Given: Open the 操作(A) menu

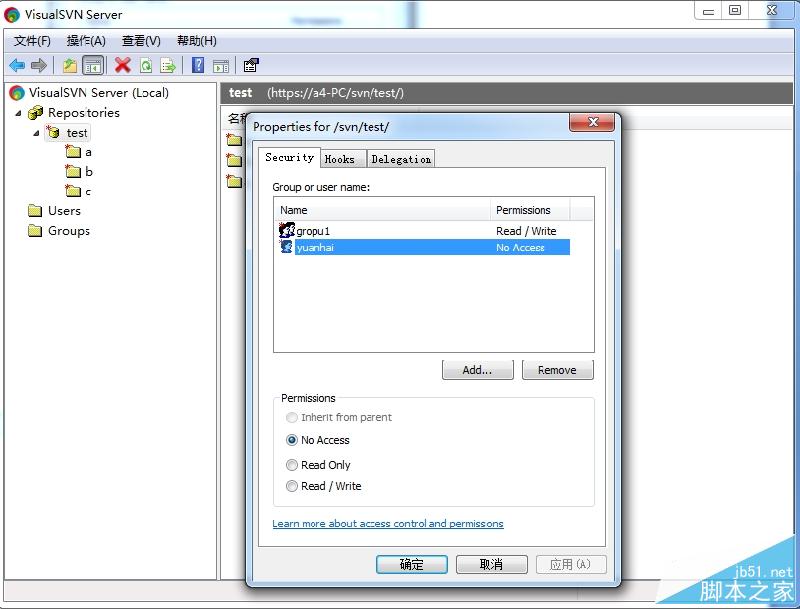Looking at the screenshot, I should pos(86,41).
